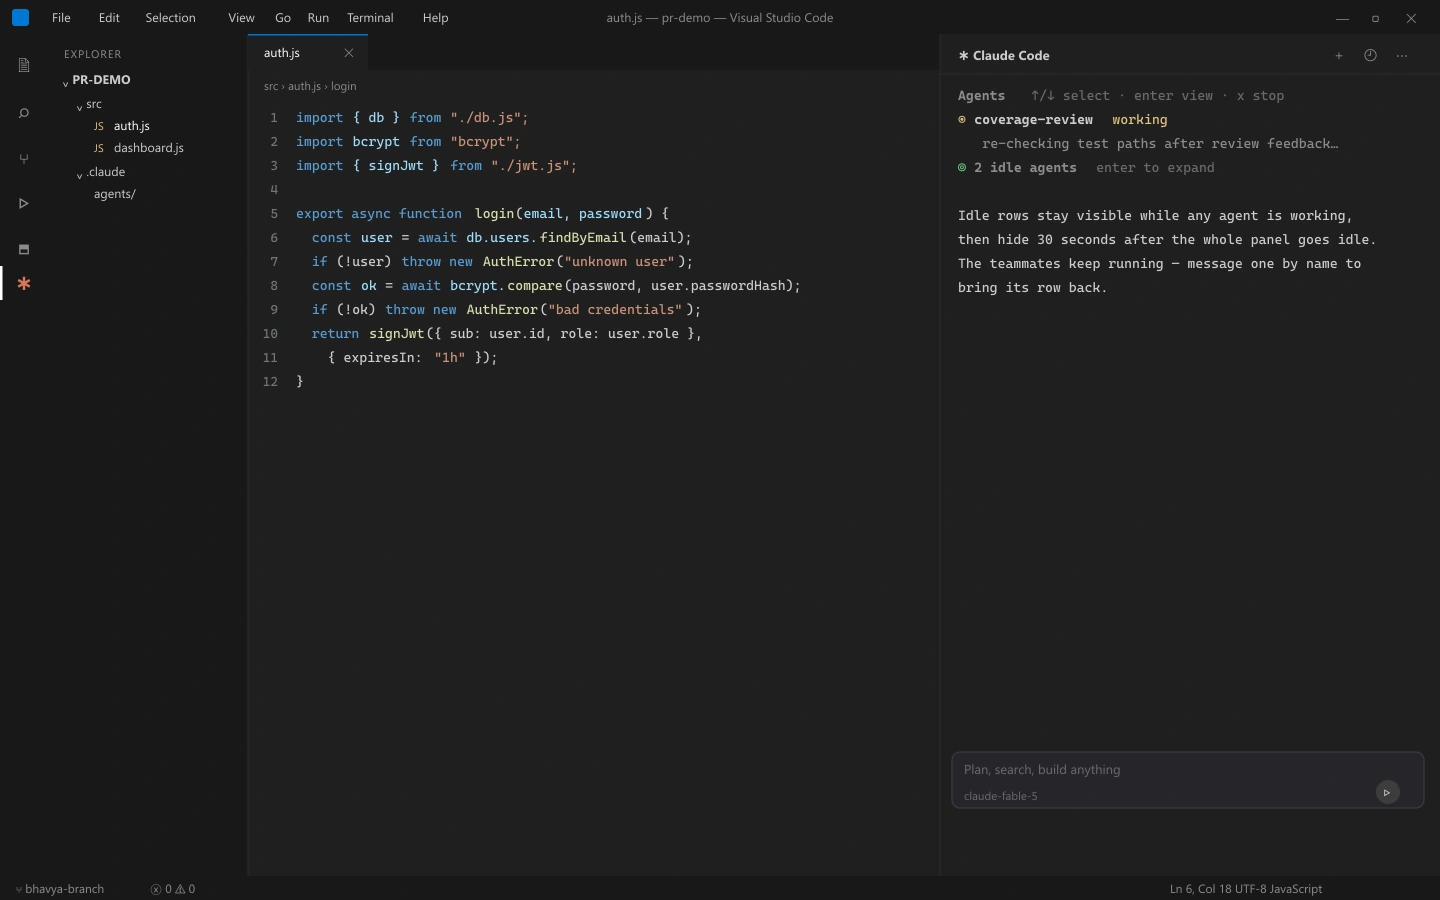The image size is (1440, 900).
Task: Open Claude Code asterisk icon in activity bar
Action: (x=24, y=284)
